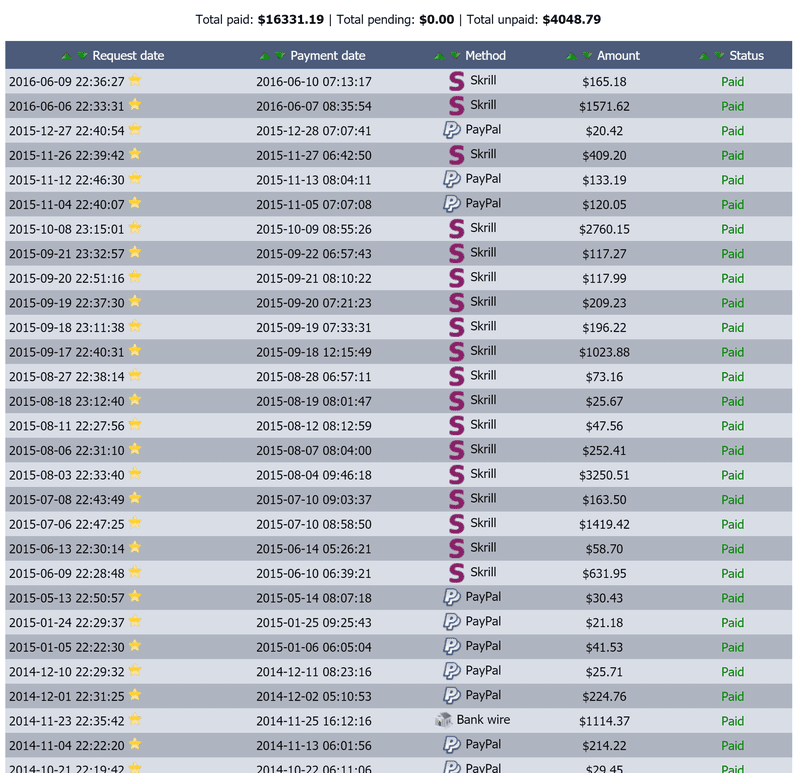Sort Request date ascending with up arrow
This screenshot has height=773, width=800.
[x=66, y=56]
